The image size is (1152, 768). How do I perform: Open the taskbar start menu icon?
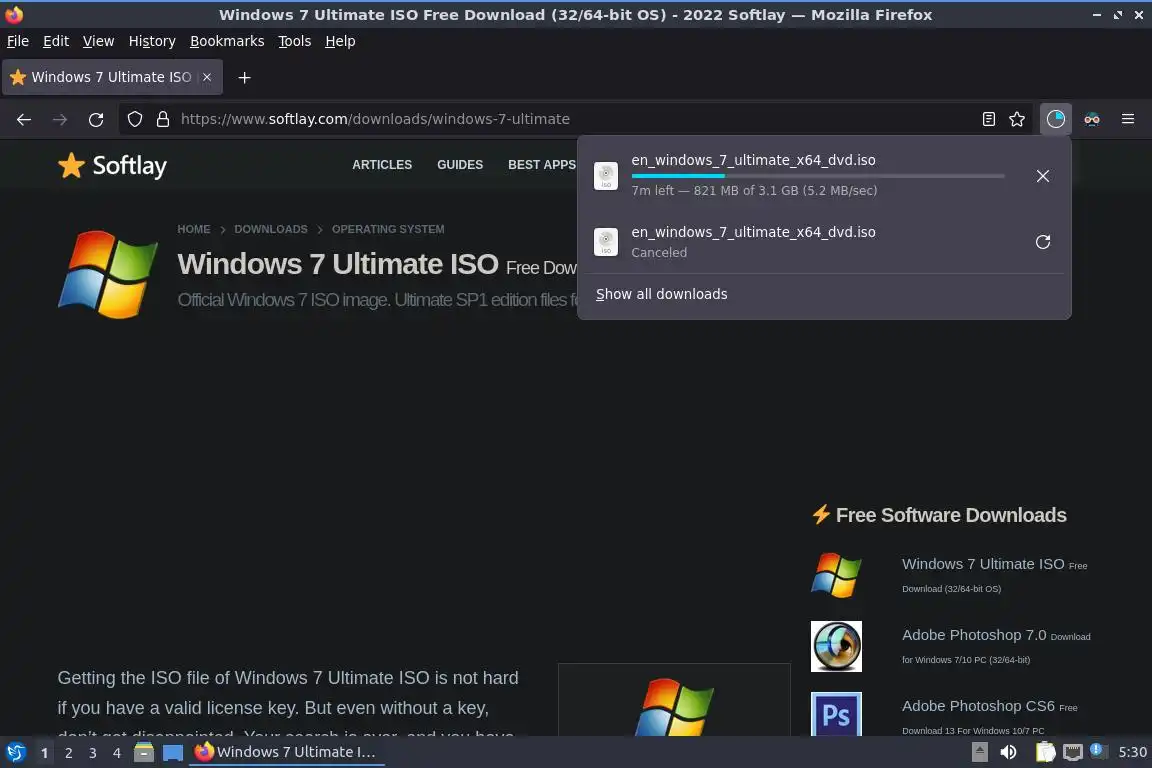point(16,753)
